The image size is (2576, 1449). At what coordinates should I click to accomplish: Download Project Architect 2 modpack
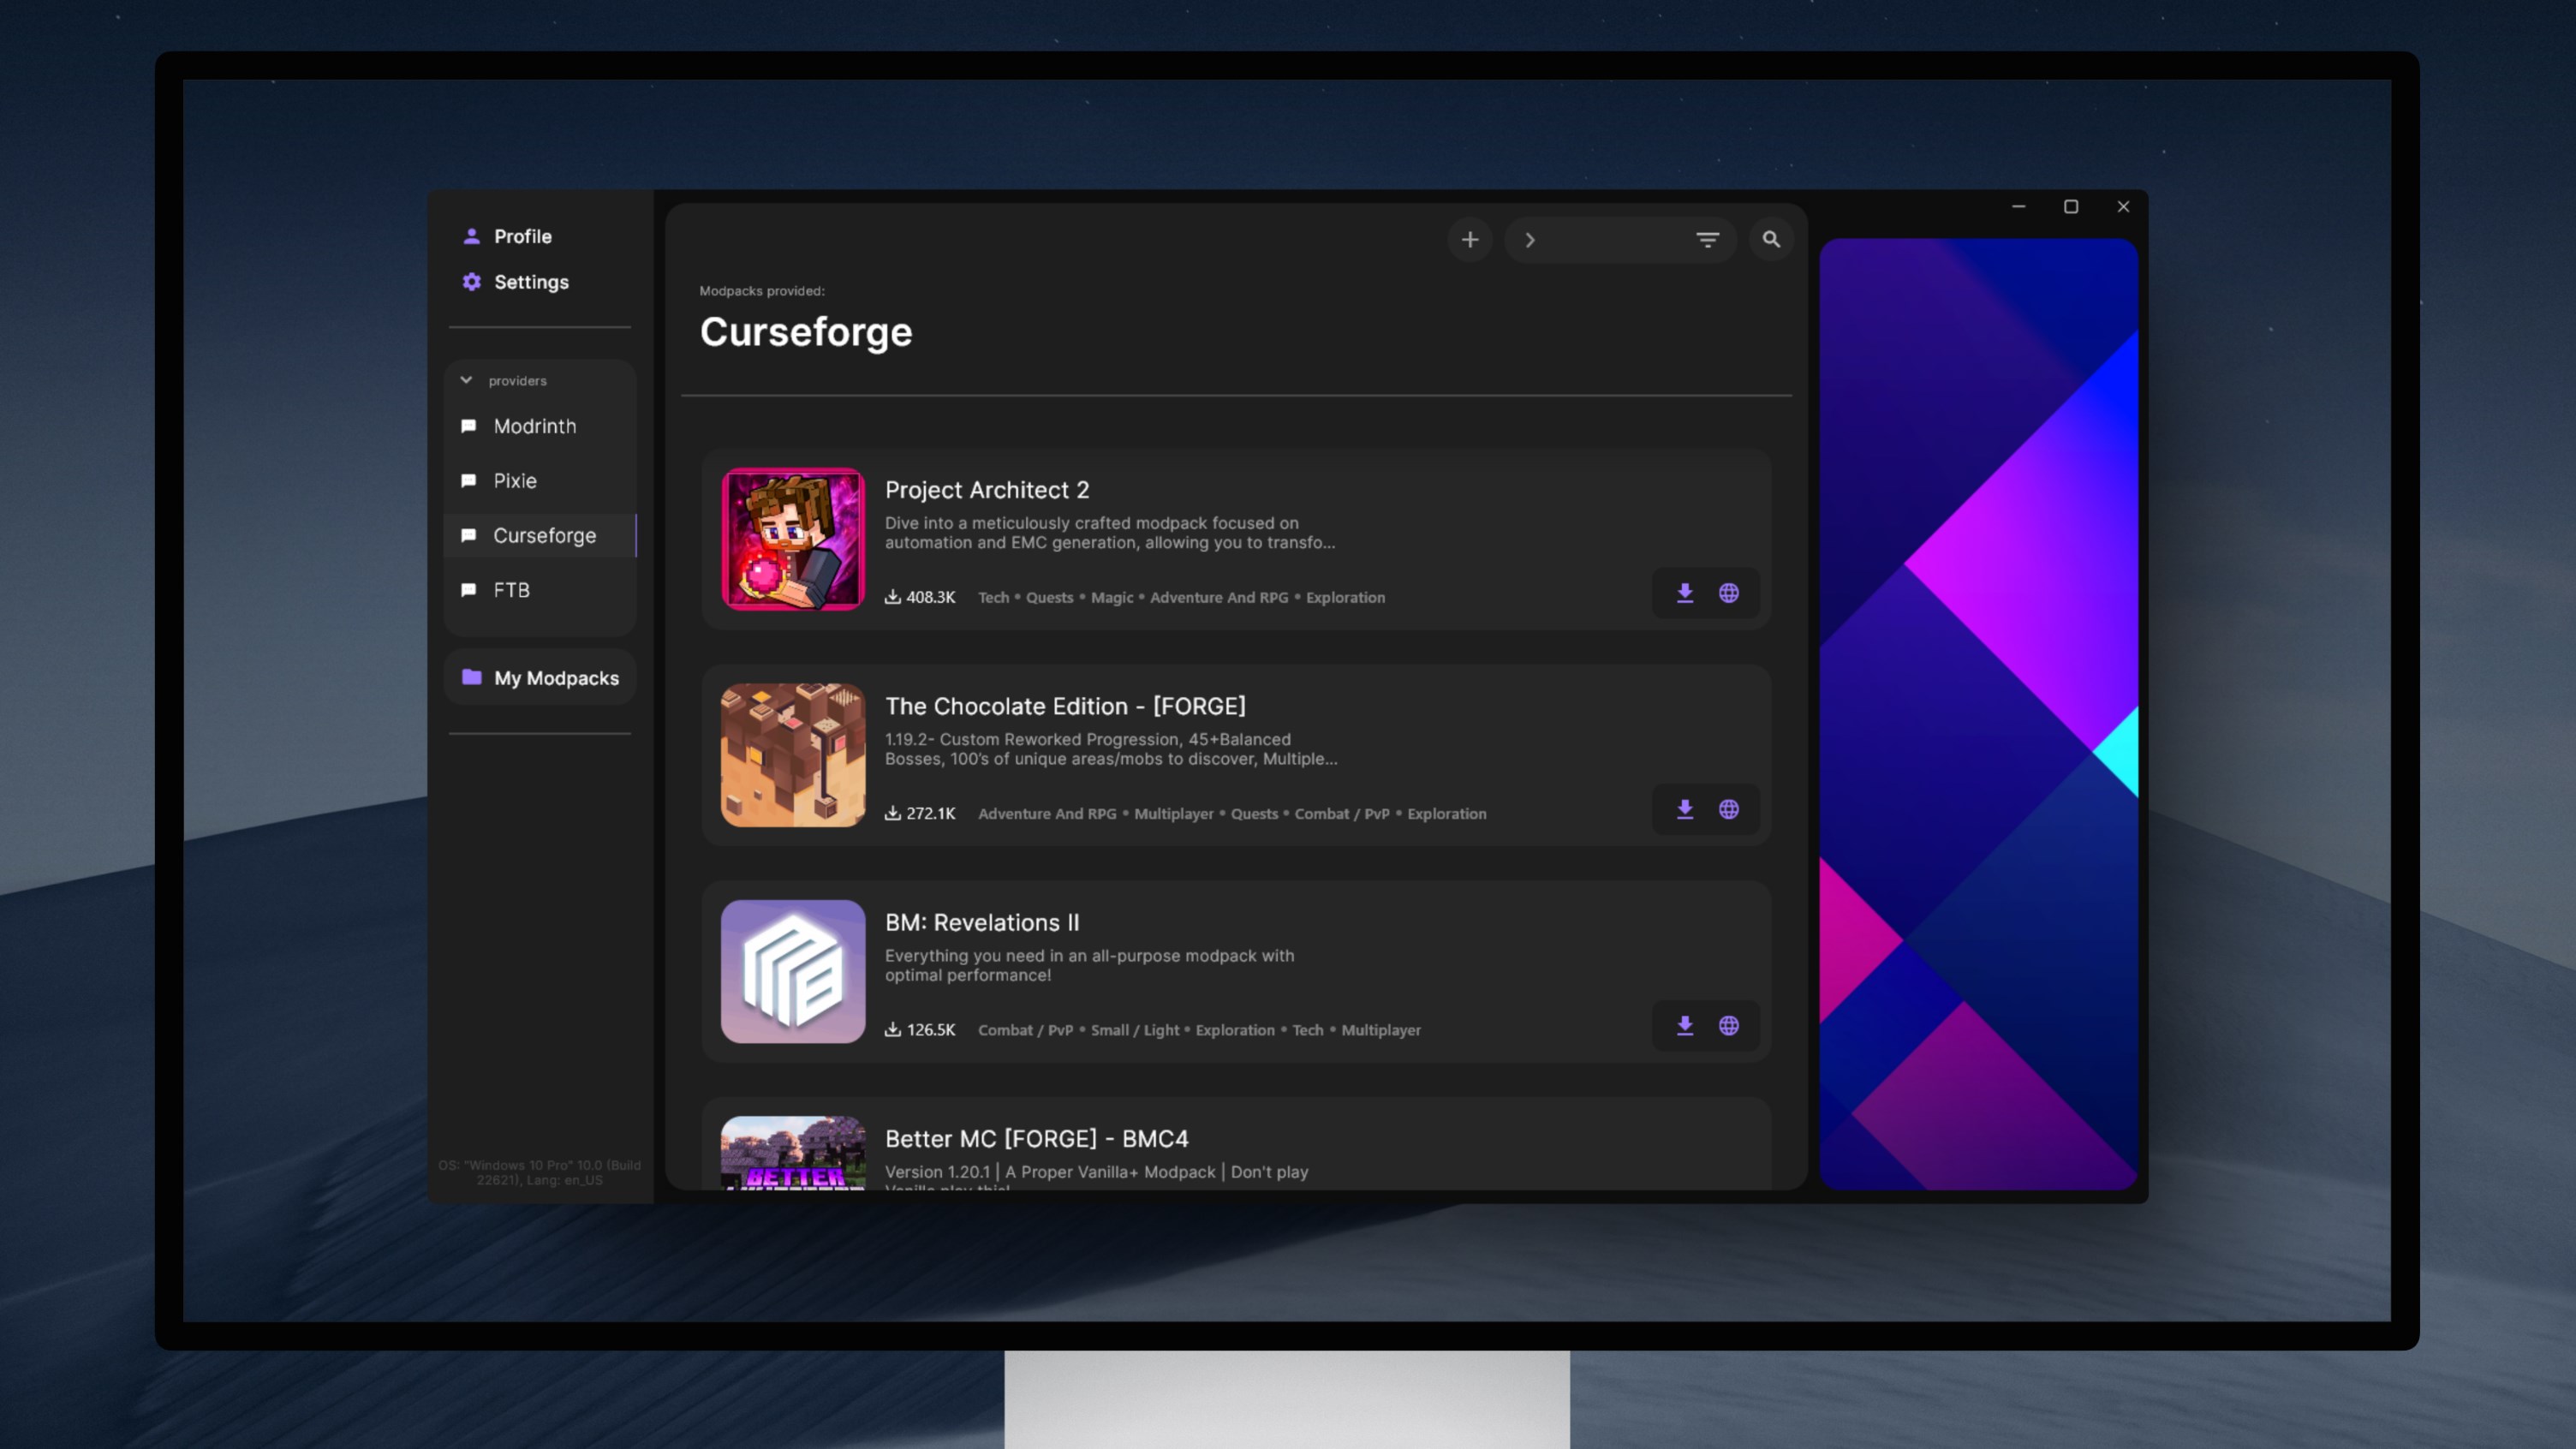pyautogui.click(x=1685, y=593)
